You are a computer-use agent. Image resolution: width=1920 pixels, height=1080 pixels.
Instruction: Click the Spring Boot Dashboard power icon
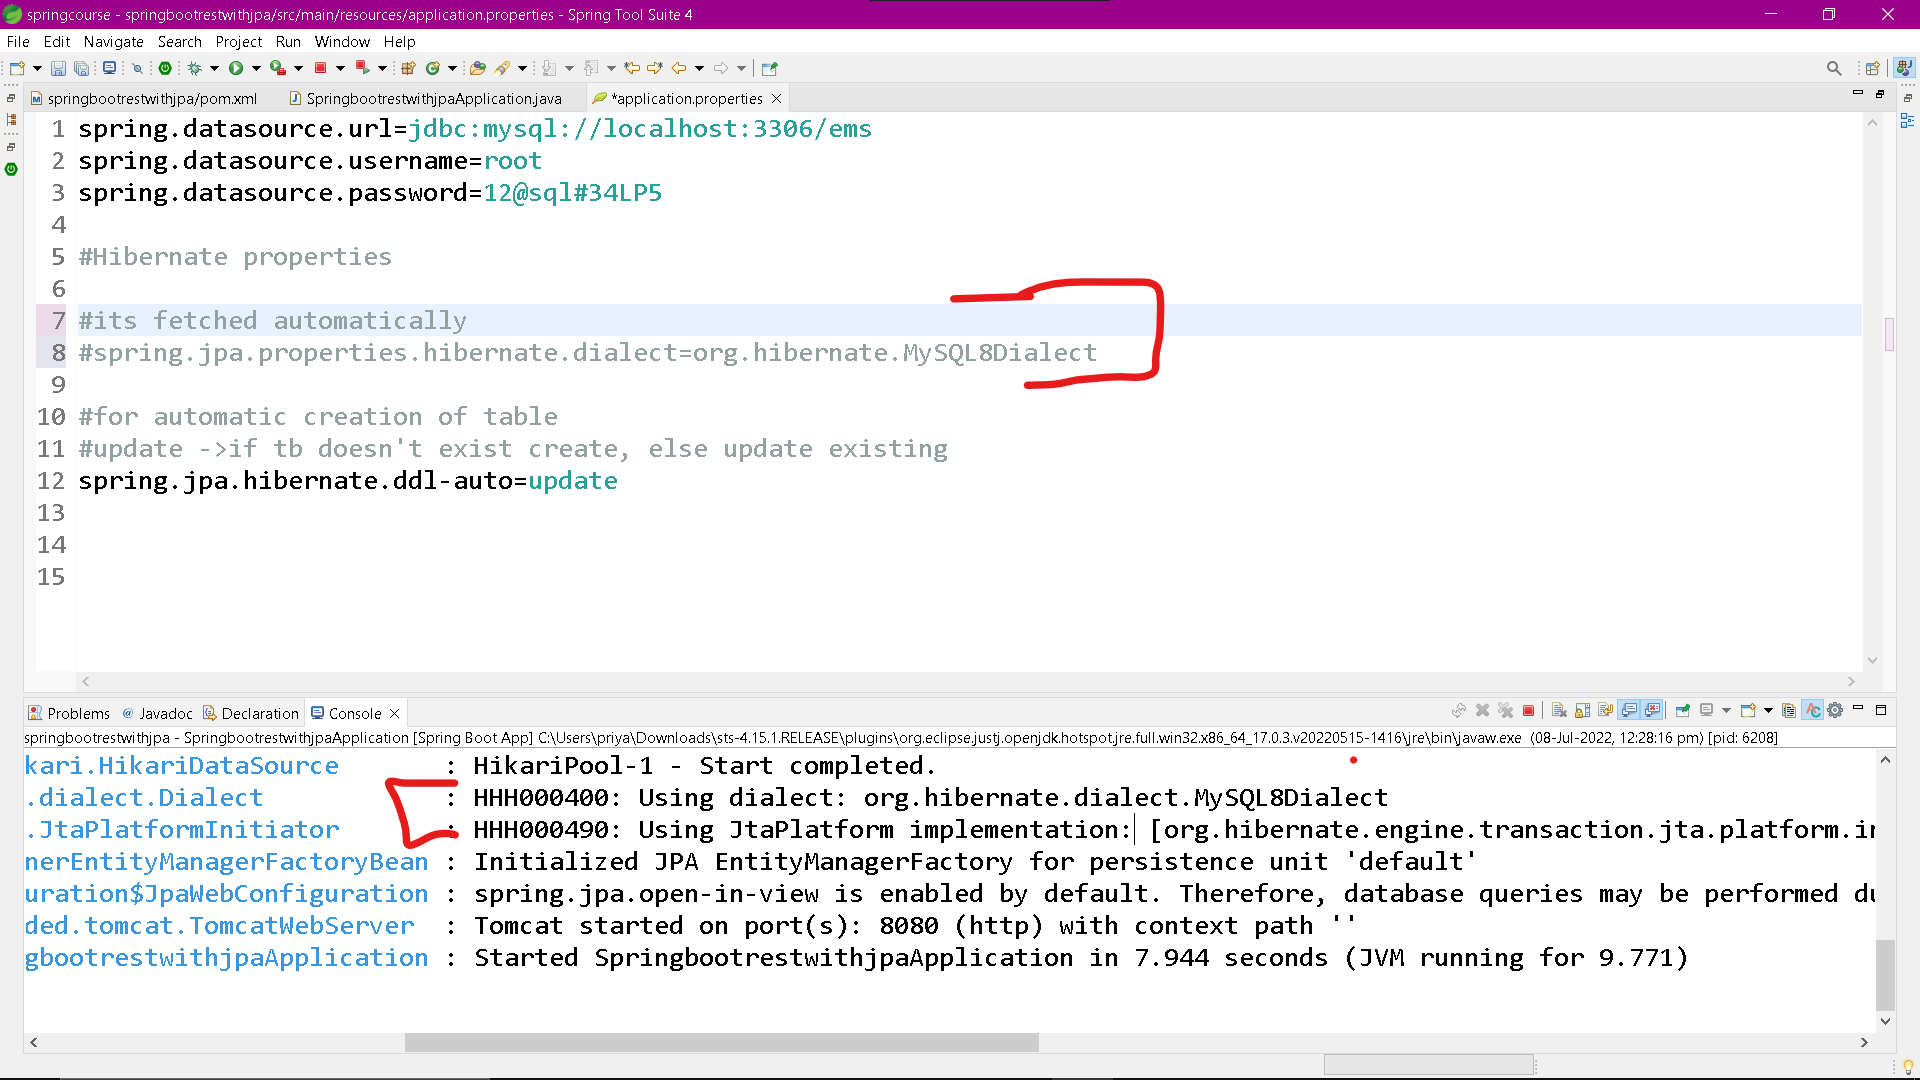click(165, 68)
